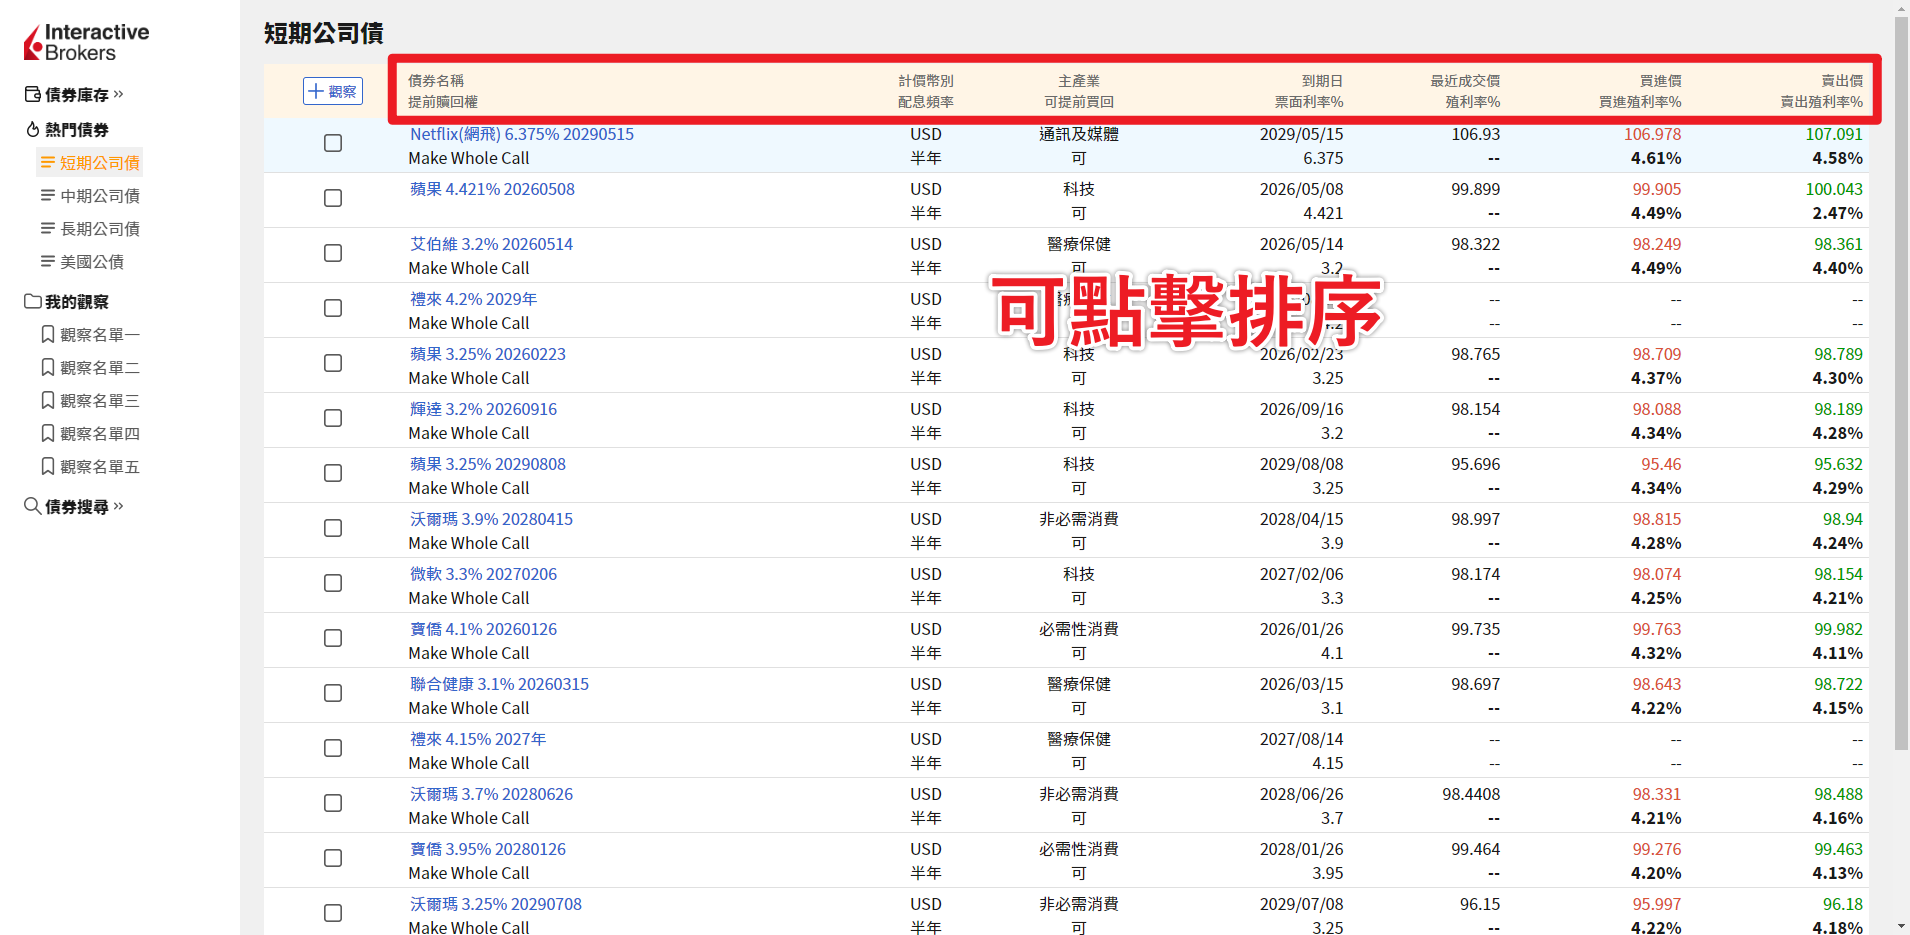Screen dimensions: 1910x935
Task: Click scrollbar down arrow
Action: [x=1901, y=926]
